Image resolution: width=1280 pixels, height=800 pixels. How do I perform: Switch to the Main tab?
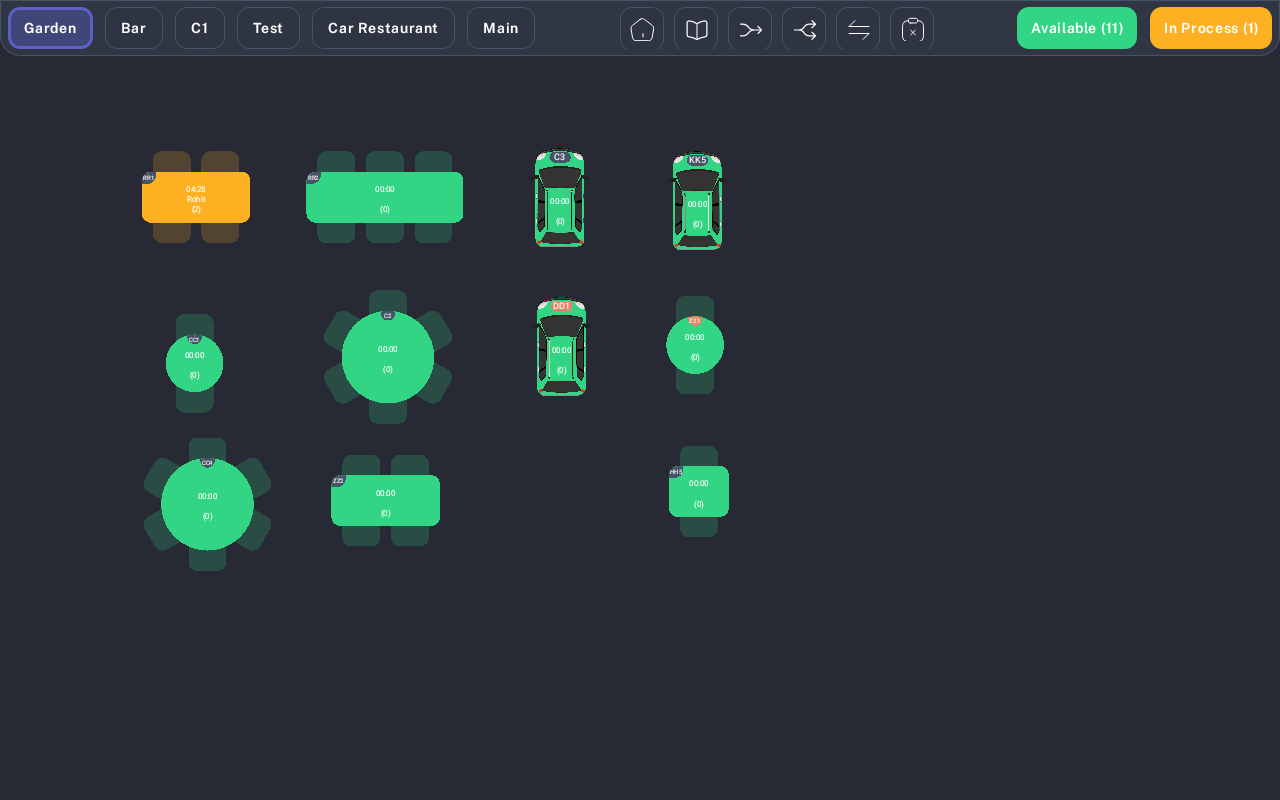[x=501, y=28]
